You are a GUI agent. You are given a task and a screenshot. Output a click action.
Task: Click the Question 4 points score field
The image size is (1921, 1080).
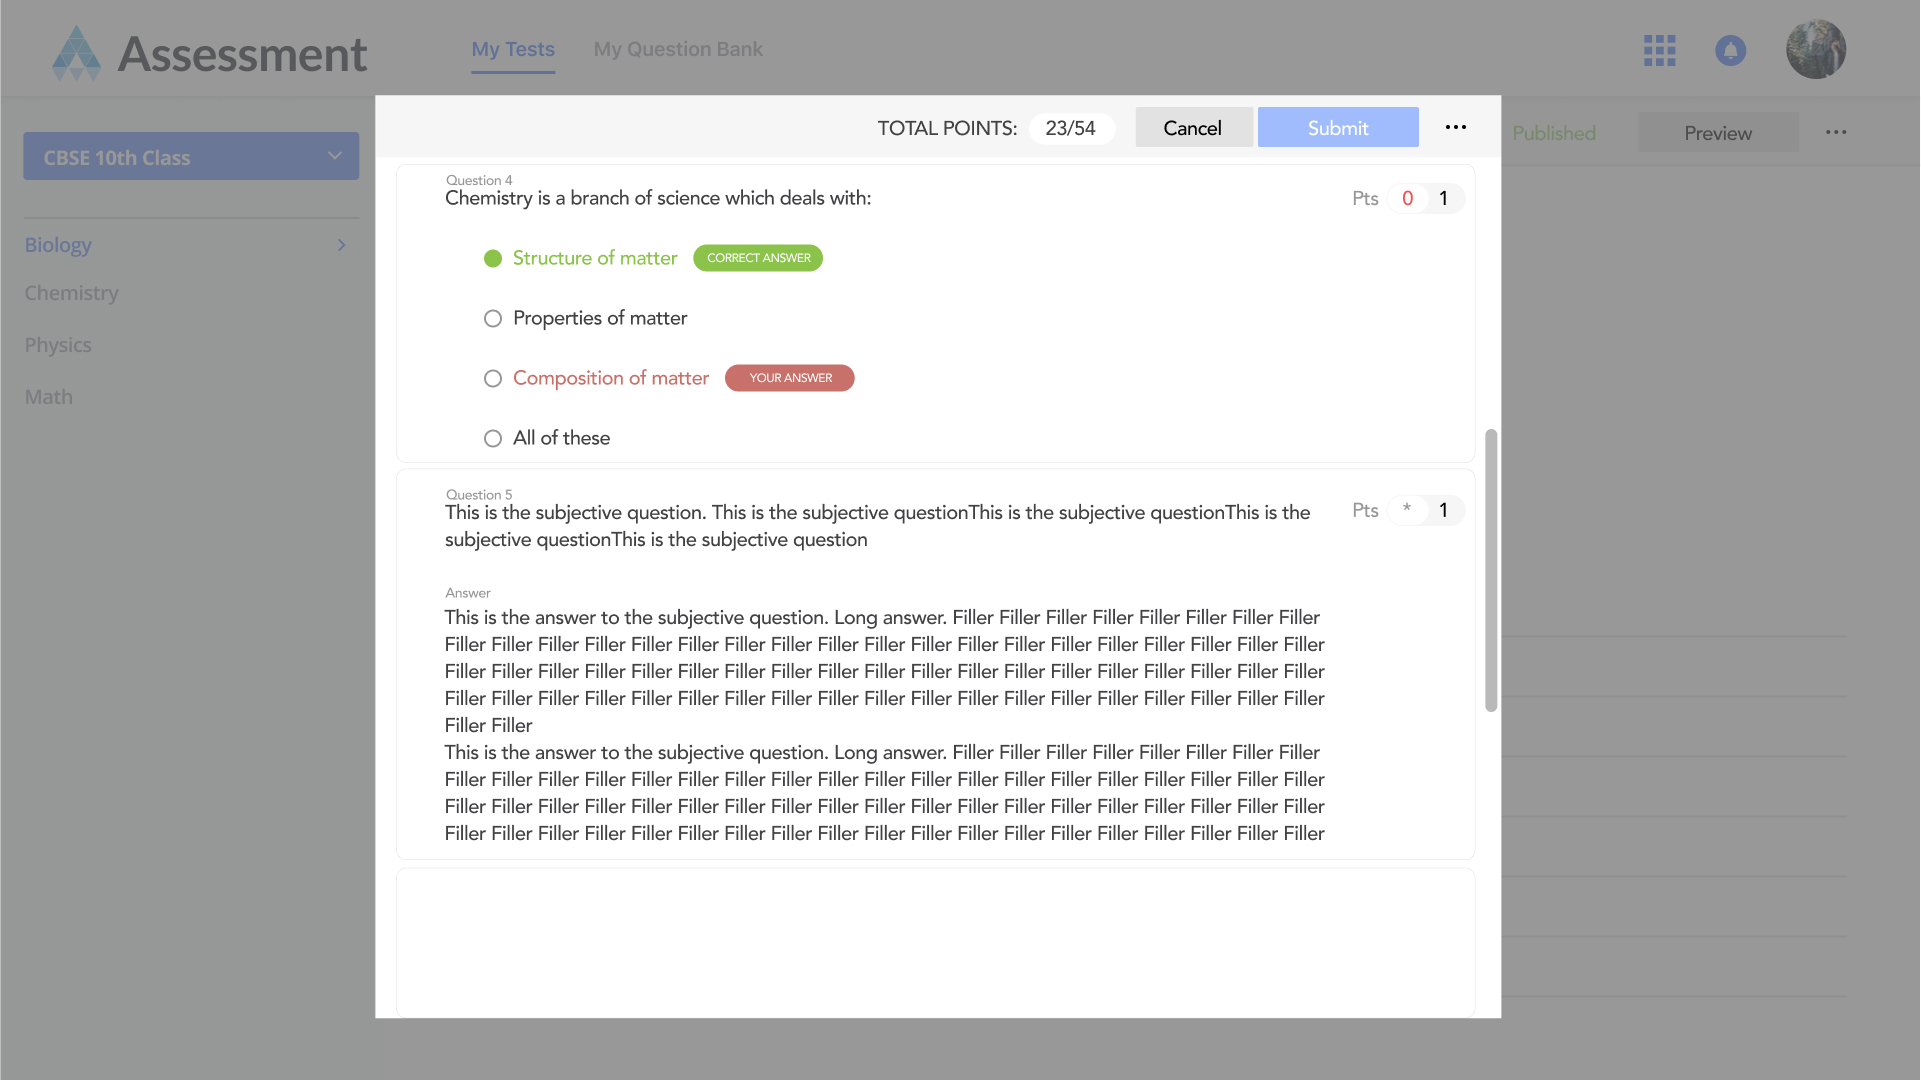1406,198
